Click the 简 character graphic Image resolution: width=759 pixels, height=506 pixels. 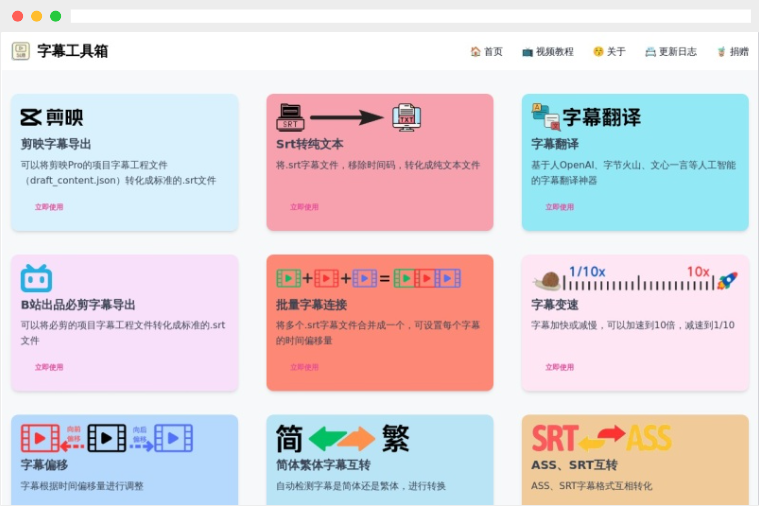pyautogui.click(x=289, y=439)
